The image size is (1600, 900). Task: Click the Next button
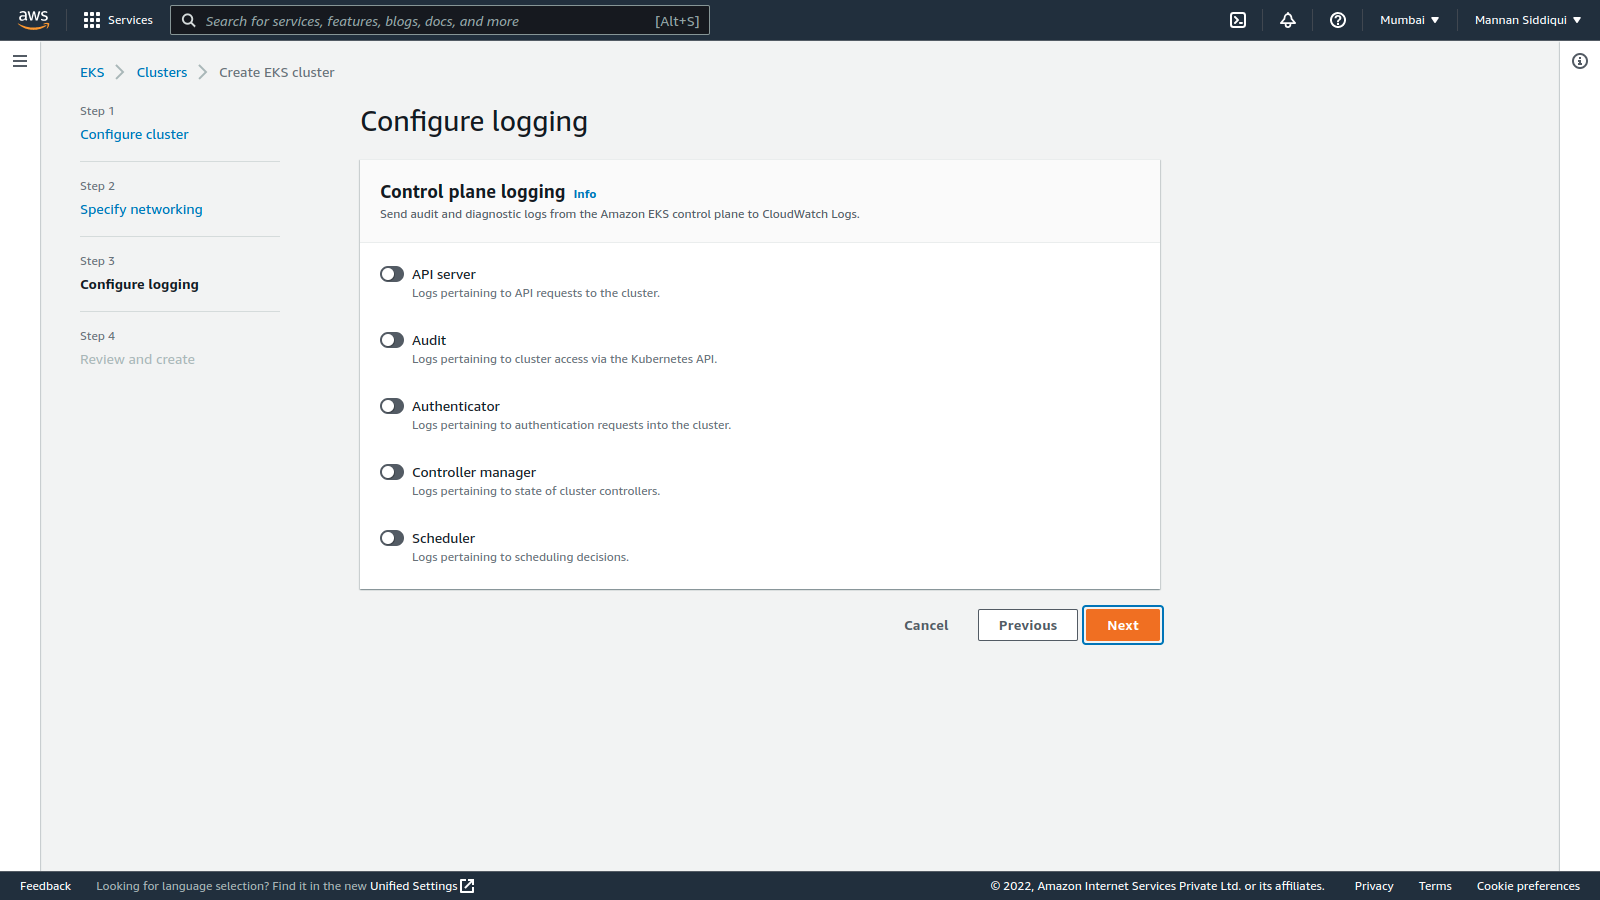coord(1122,624)
